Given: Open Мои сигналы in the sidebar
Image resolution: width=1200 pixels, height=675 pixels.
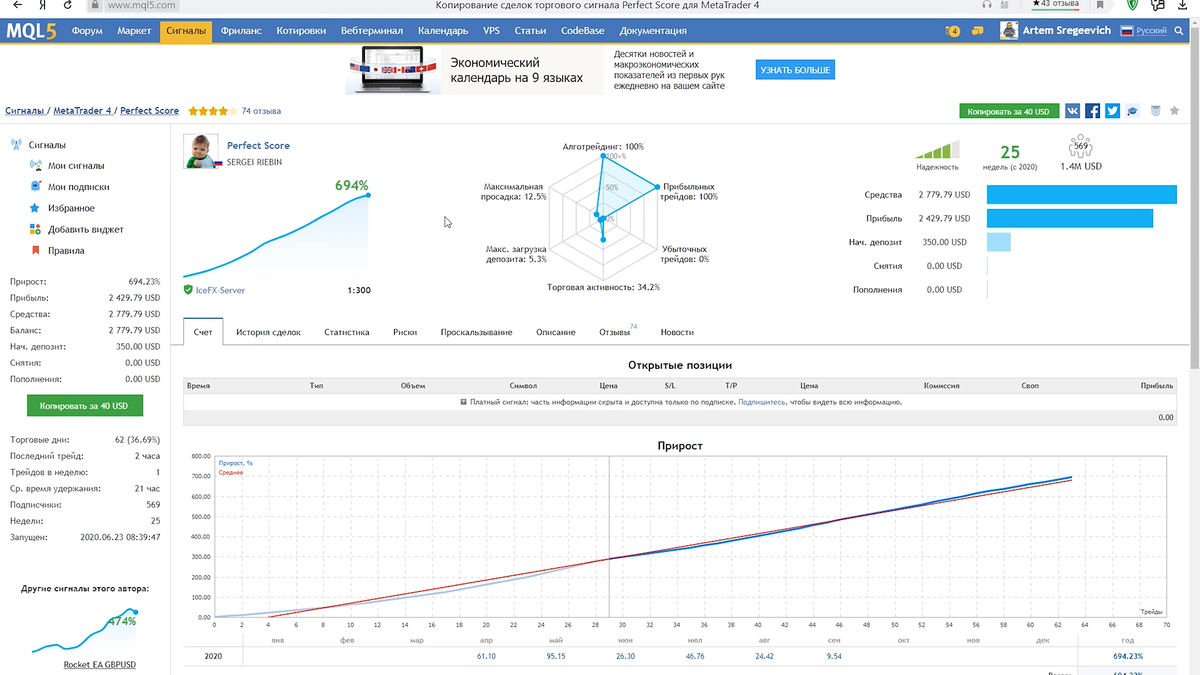Looking at the screenshot, I should pyautogui.click(x=76, y=166).
